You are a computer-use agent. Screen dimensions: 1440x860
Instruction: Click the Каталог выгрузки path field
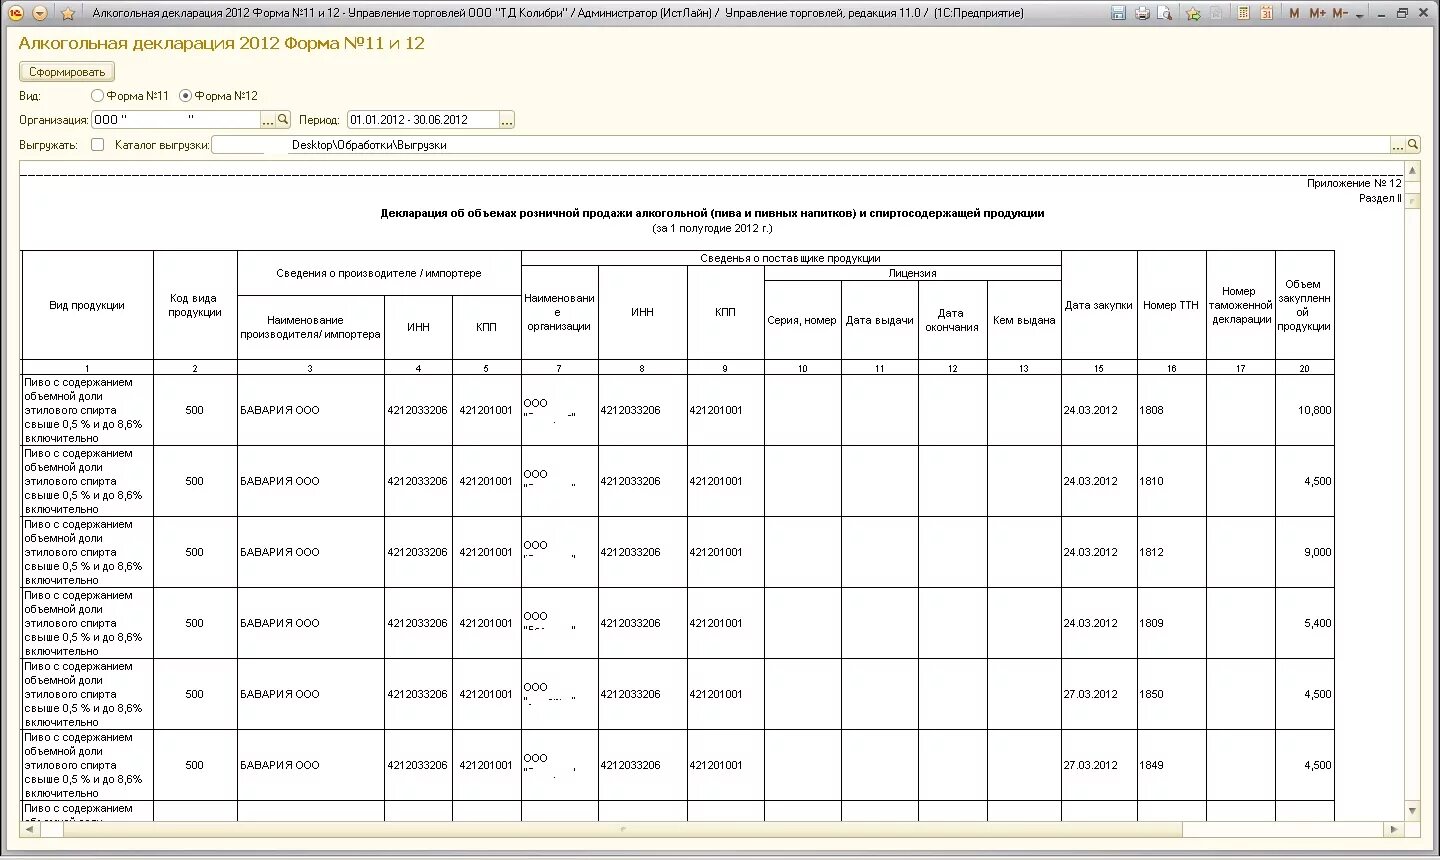pyautogui.click(x=800, y=145)
